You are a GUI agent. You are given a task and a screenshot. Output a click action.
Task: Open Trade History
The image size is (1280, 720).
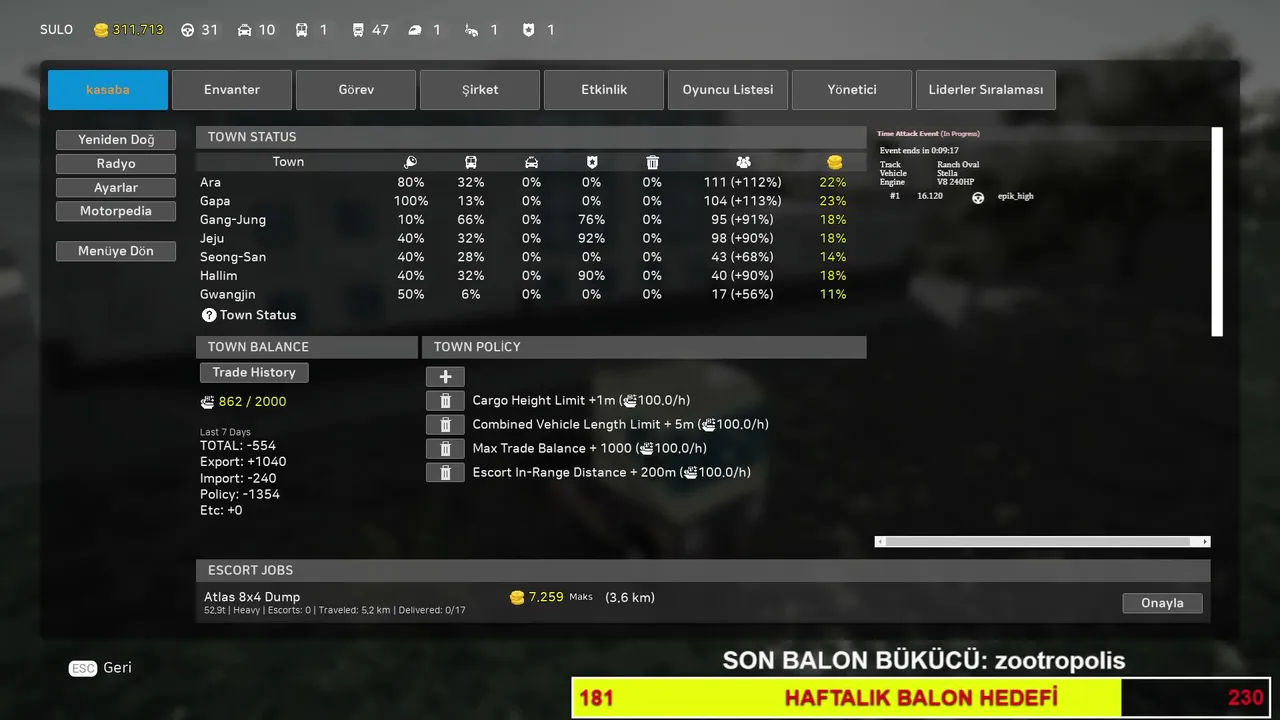tap(254, 372)
